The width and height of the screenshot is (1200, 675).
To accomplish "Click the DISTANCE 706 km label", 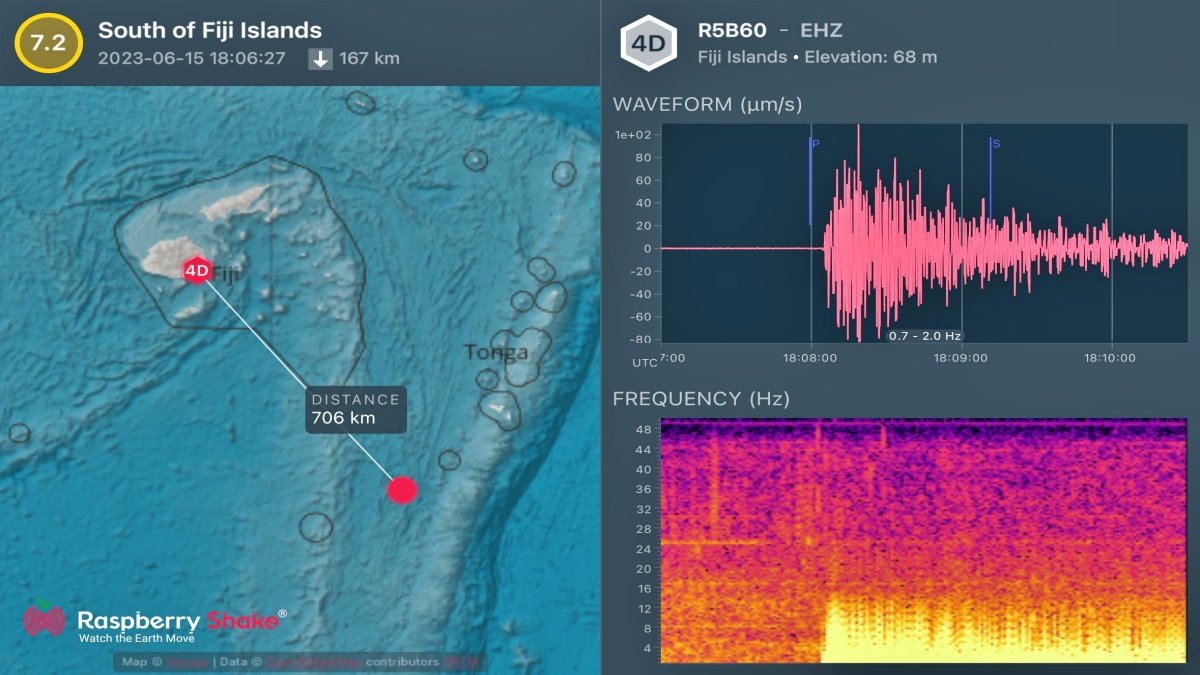I will coord(356,409).
